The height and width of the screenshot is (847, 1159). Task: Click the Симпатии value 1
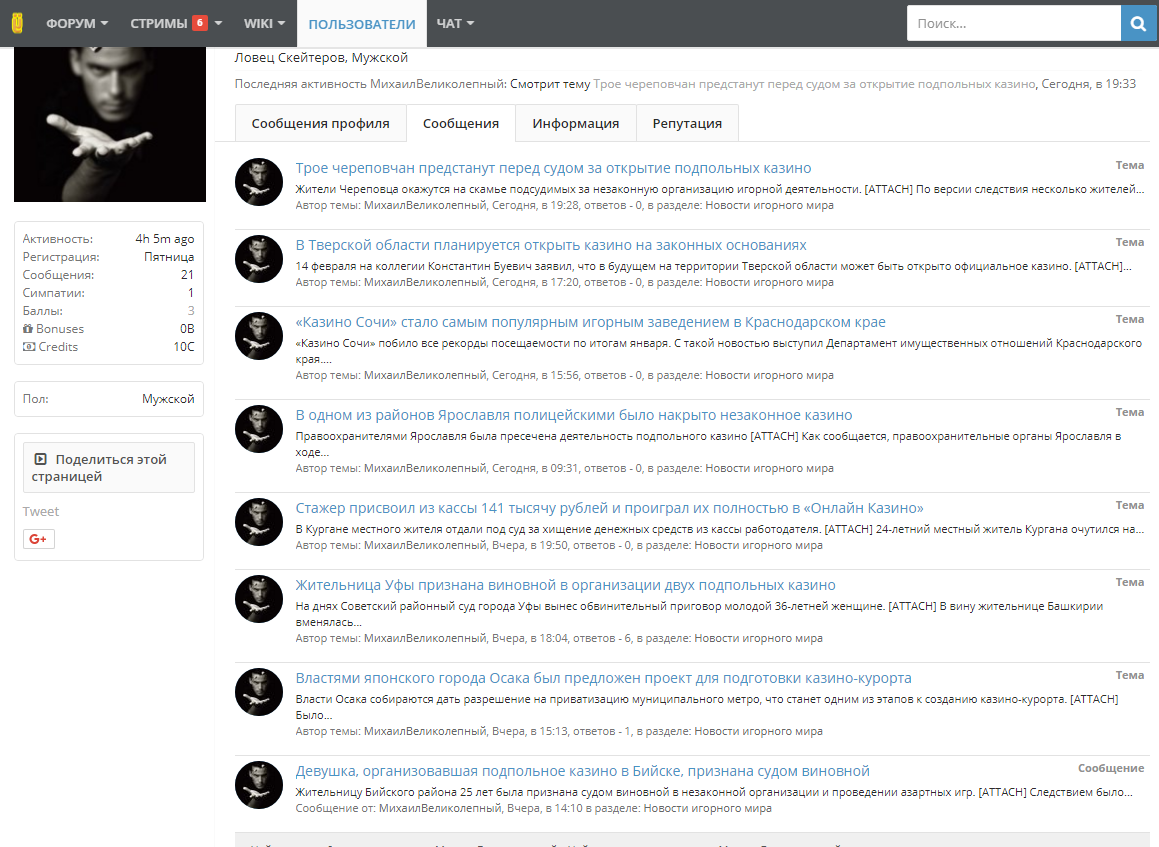(191, 293)
